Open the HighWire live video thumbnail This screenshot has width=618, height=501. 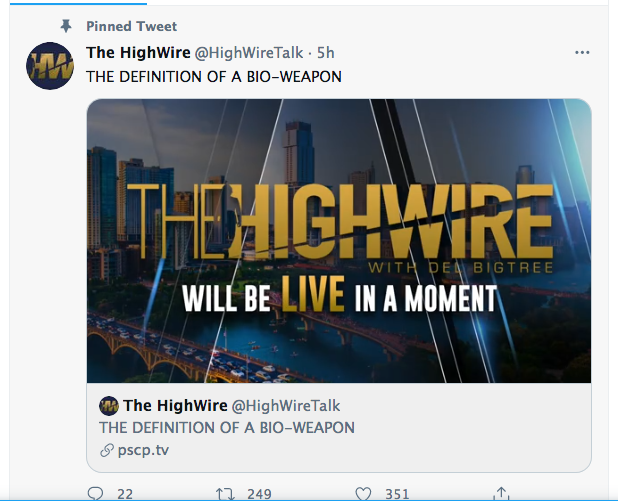pyautogui.click(x=339, y=241)
